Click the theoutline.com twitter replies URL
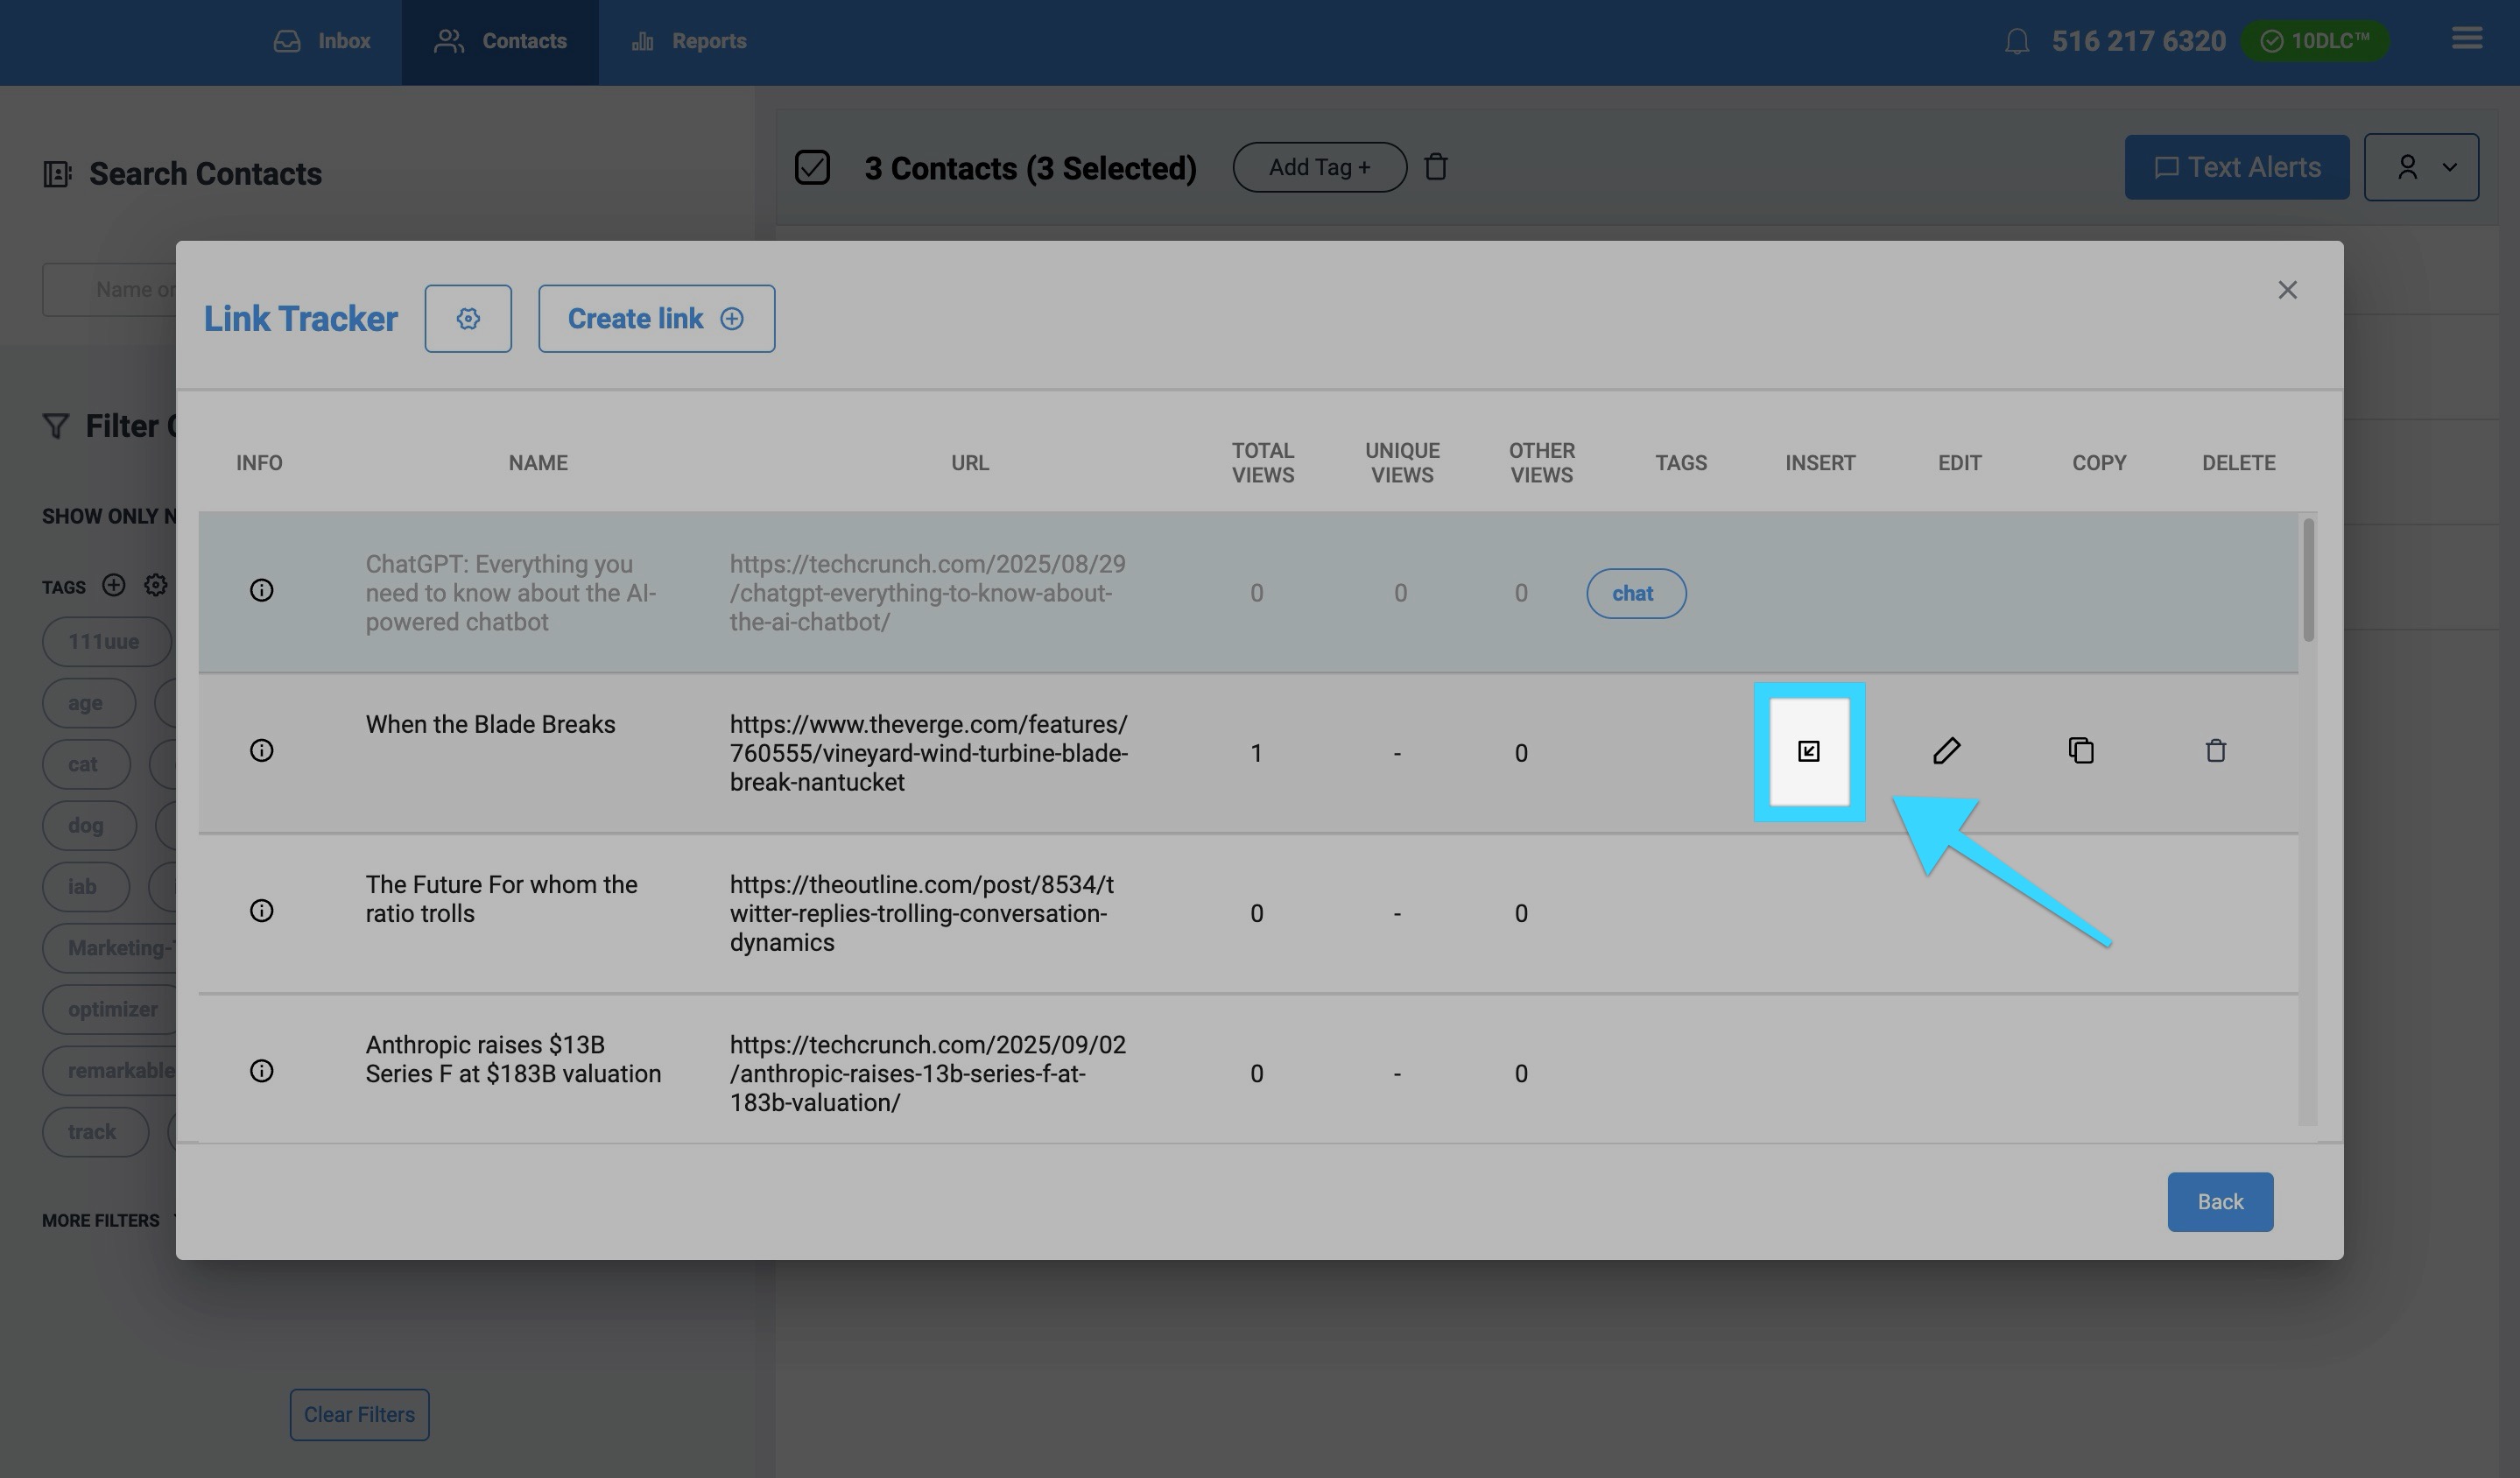2520x1478 pixels. point(921,913)
